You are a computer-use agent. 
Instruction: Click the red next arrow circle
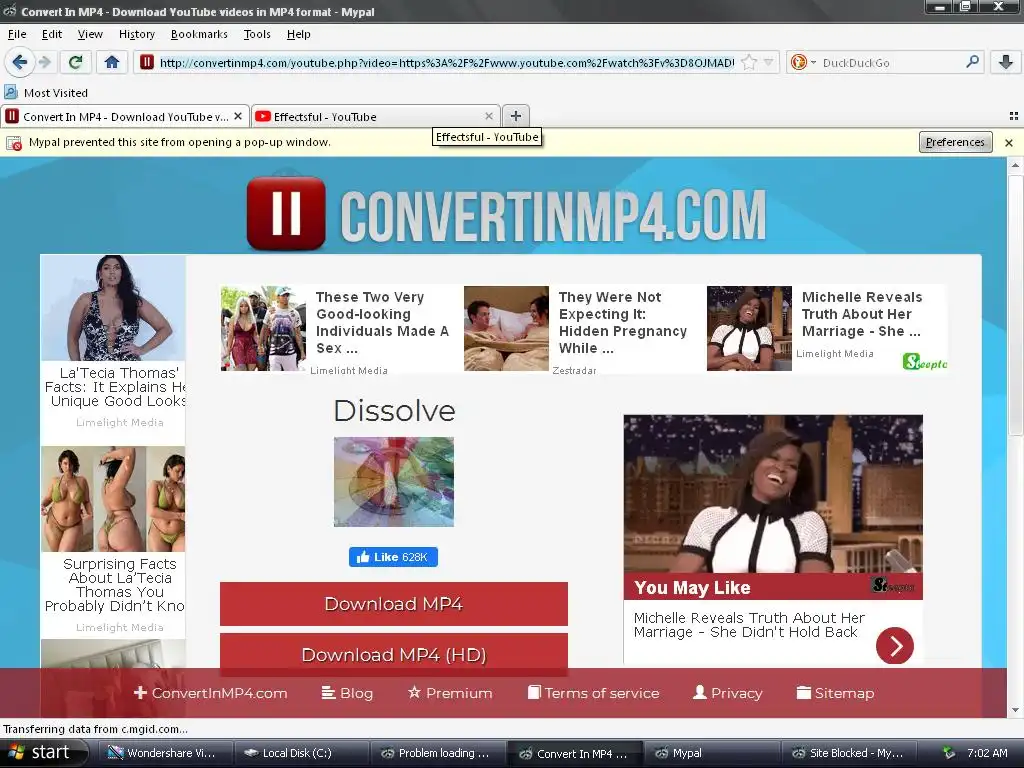click(895, 645)
